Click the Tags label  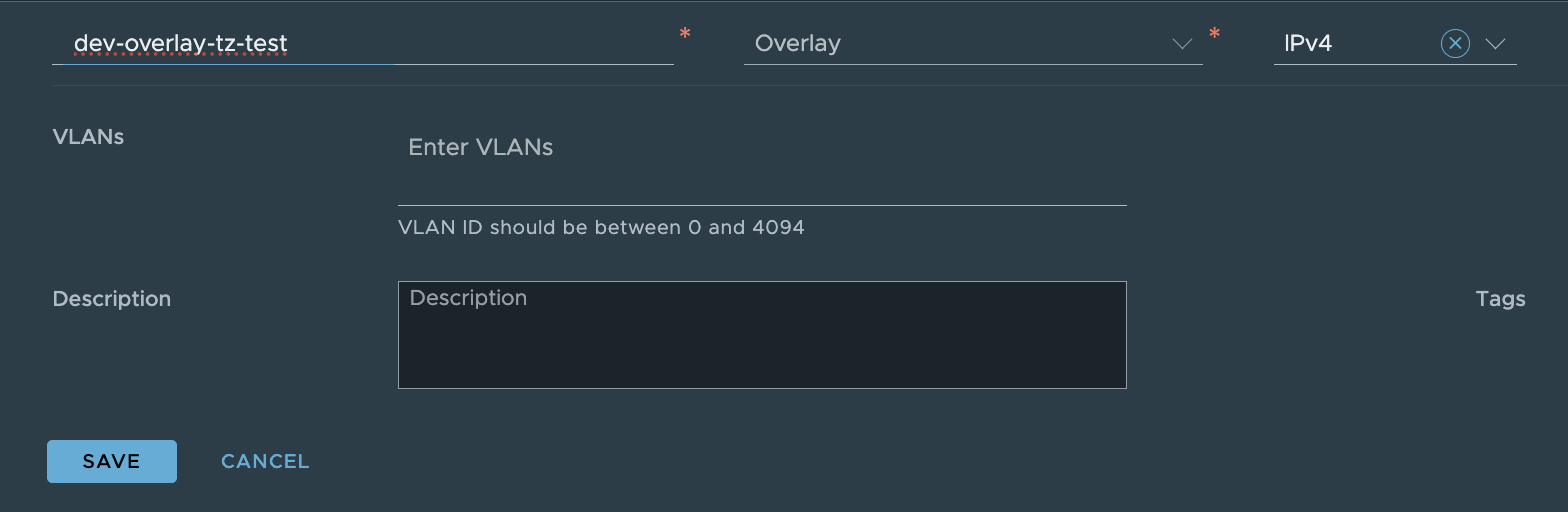1500,299
